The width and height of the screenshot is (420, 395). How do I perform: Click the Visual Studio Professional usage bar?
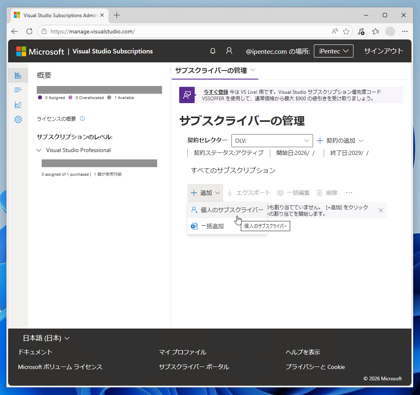tap(99, 163)
